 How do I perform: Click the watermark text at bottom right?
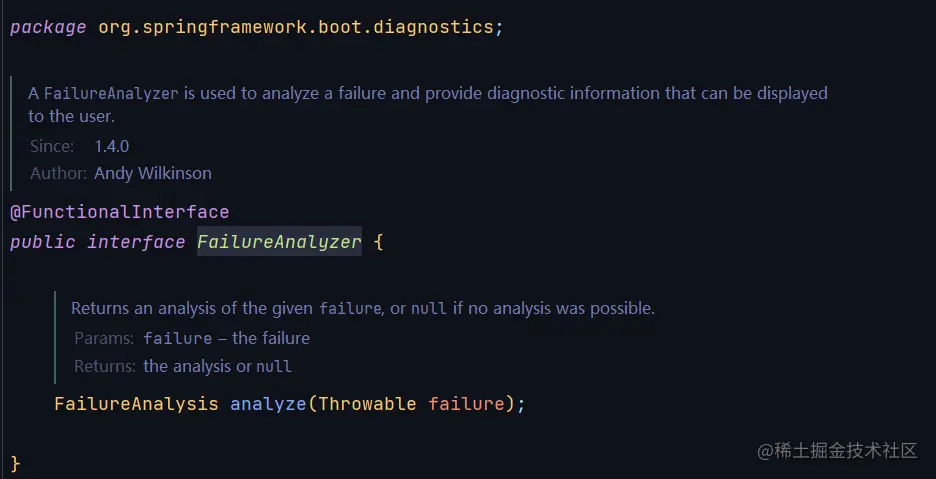click(837, 451)
